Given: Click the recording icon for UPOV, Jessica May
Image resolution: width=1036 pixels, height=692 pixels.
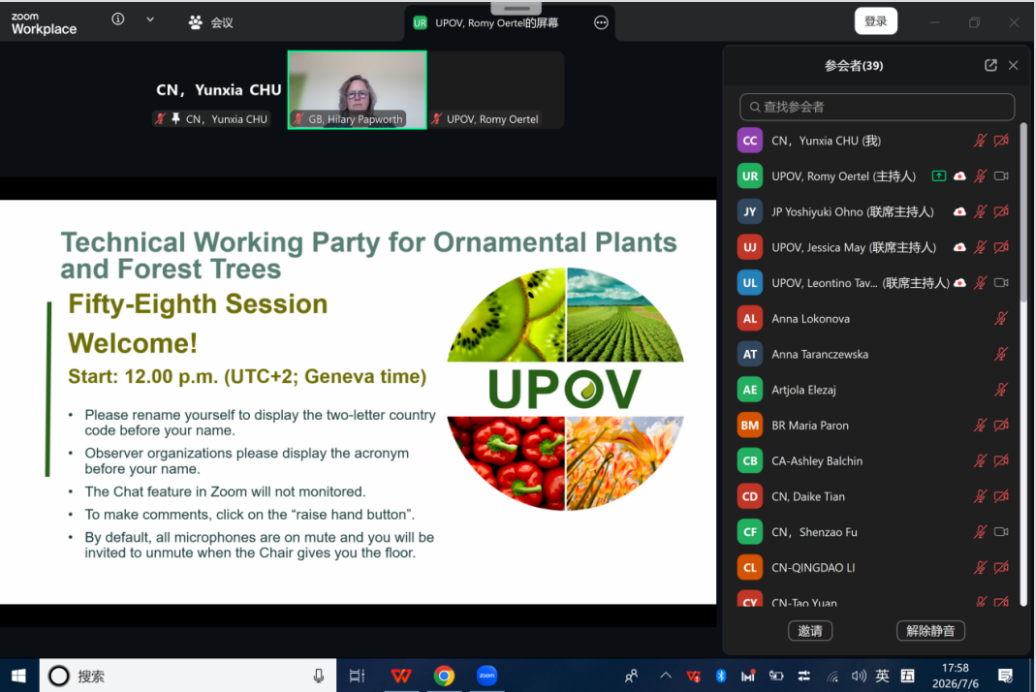Looking at the screenshot, I should [959, 247].
